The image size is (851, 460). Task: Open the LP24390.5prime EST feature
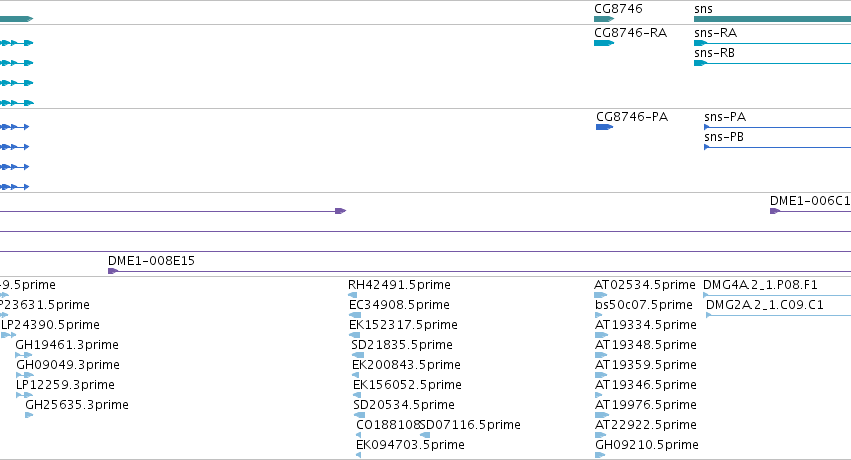coord(9,335)
